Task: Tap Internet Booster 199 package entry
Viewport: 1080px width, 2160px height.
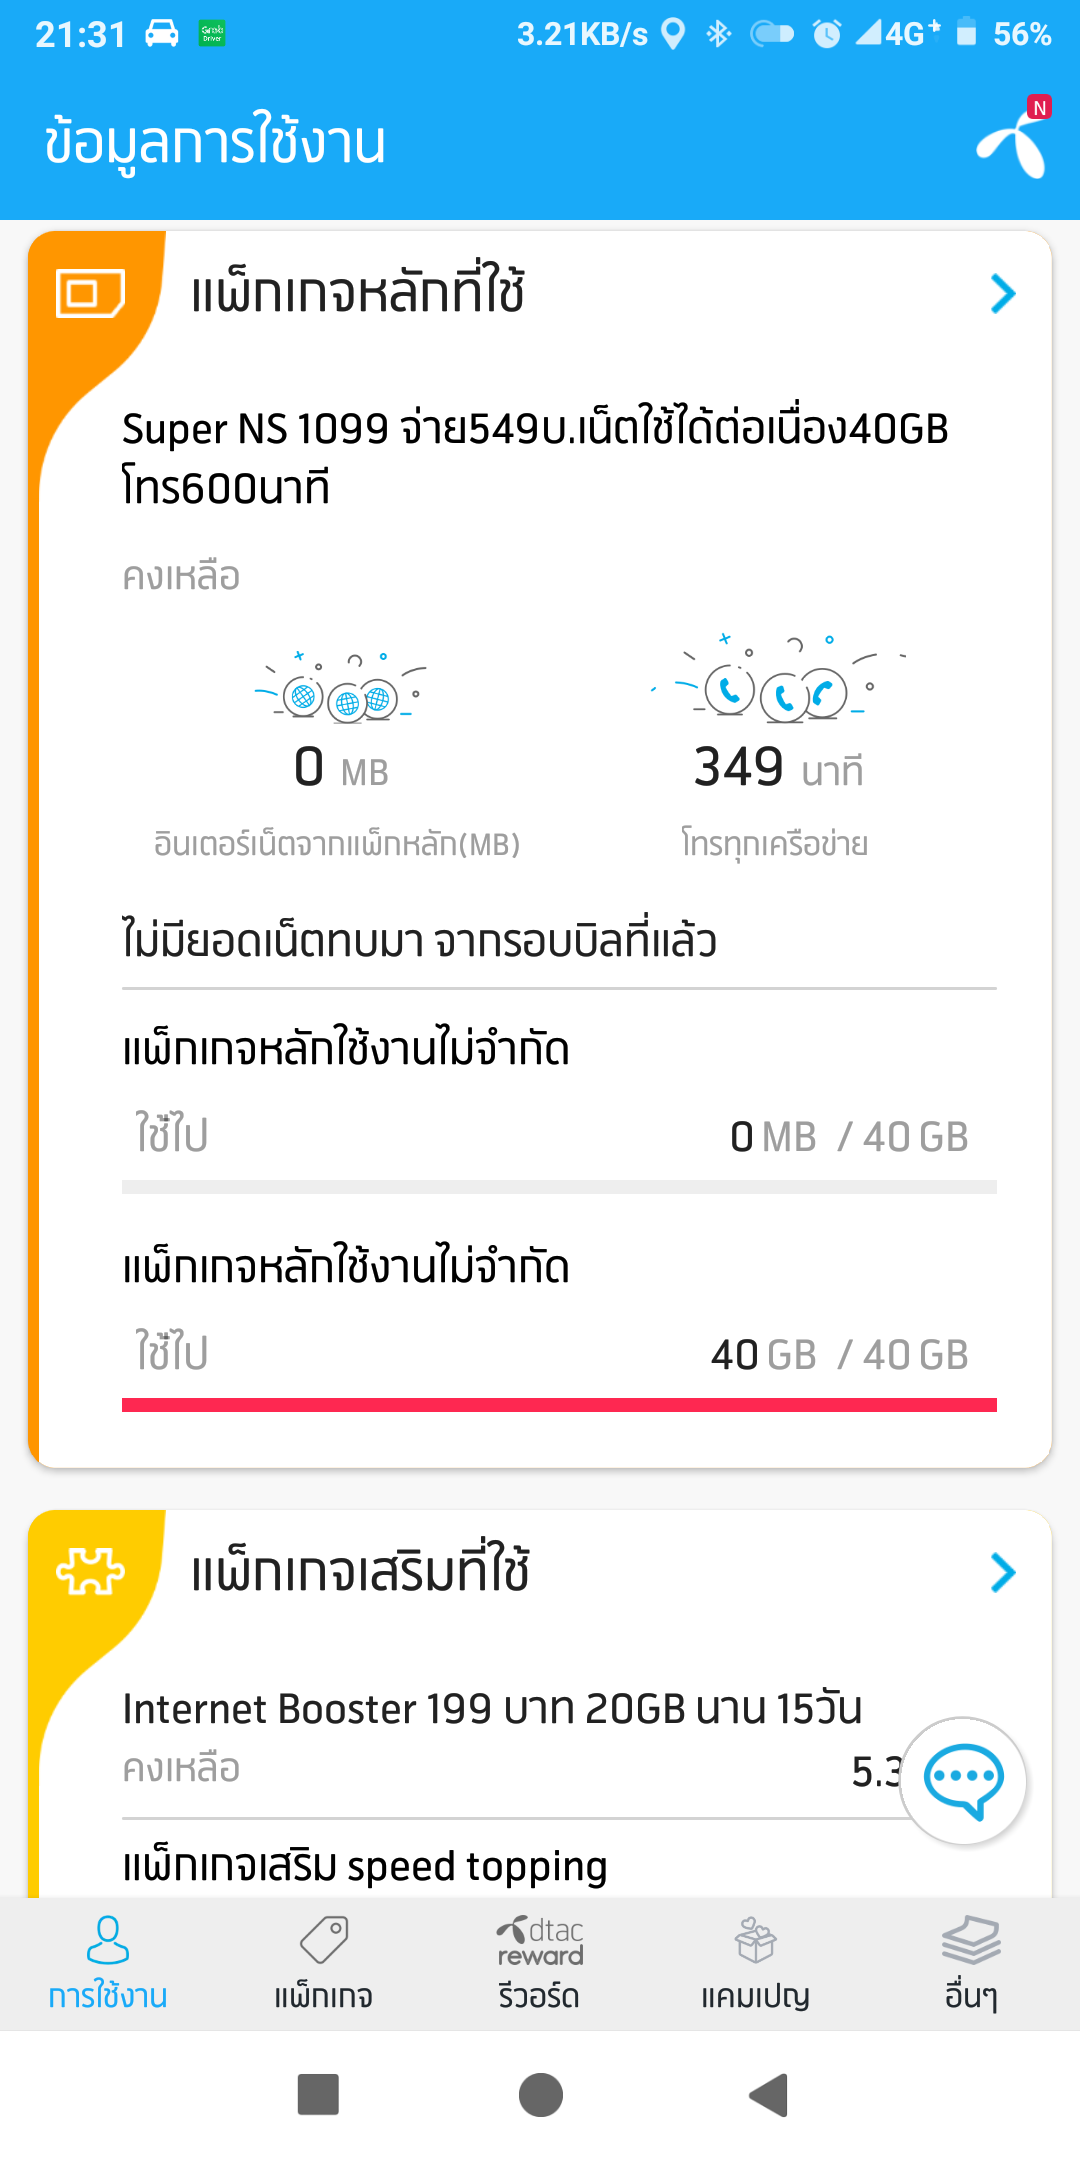Action: [x=492, y=1709]
